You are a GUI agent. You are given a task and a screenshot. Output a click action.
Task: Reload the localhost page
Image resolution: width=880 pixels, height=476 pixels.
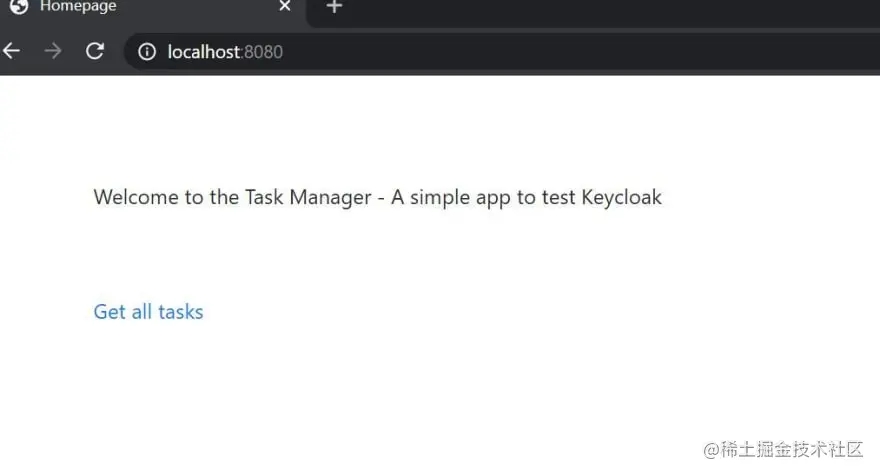point(95,51)
